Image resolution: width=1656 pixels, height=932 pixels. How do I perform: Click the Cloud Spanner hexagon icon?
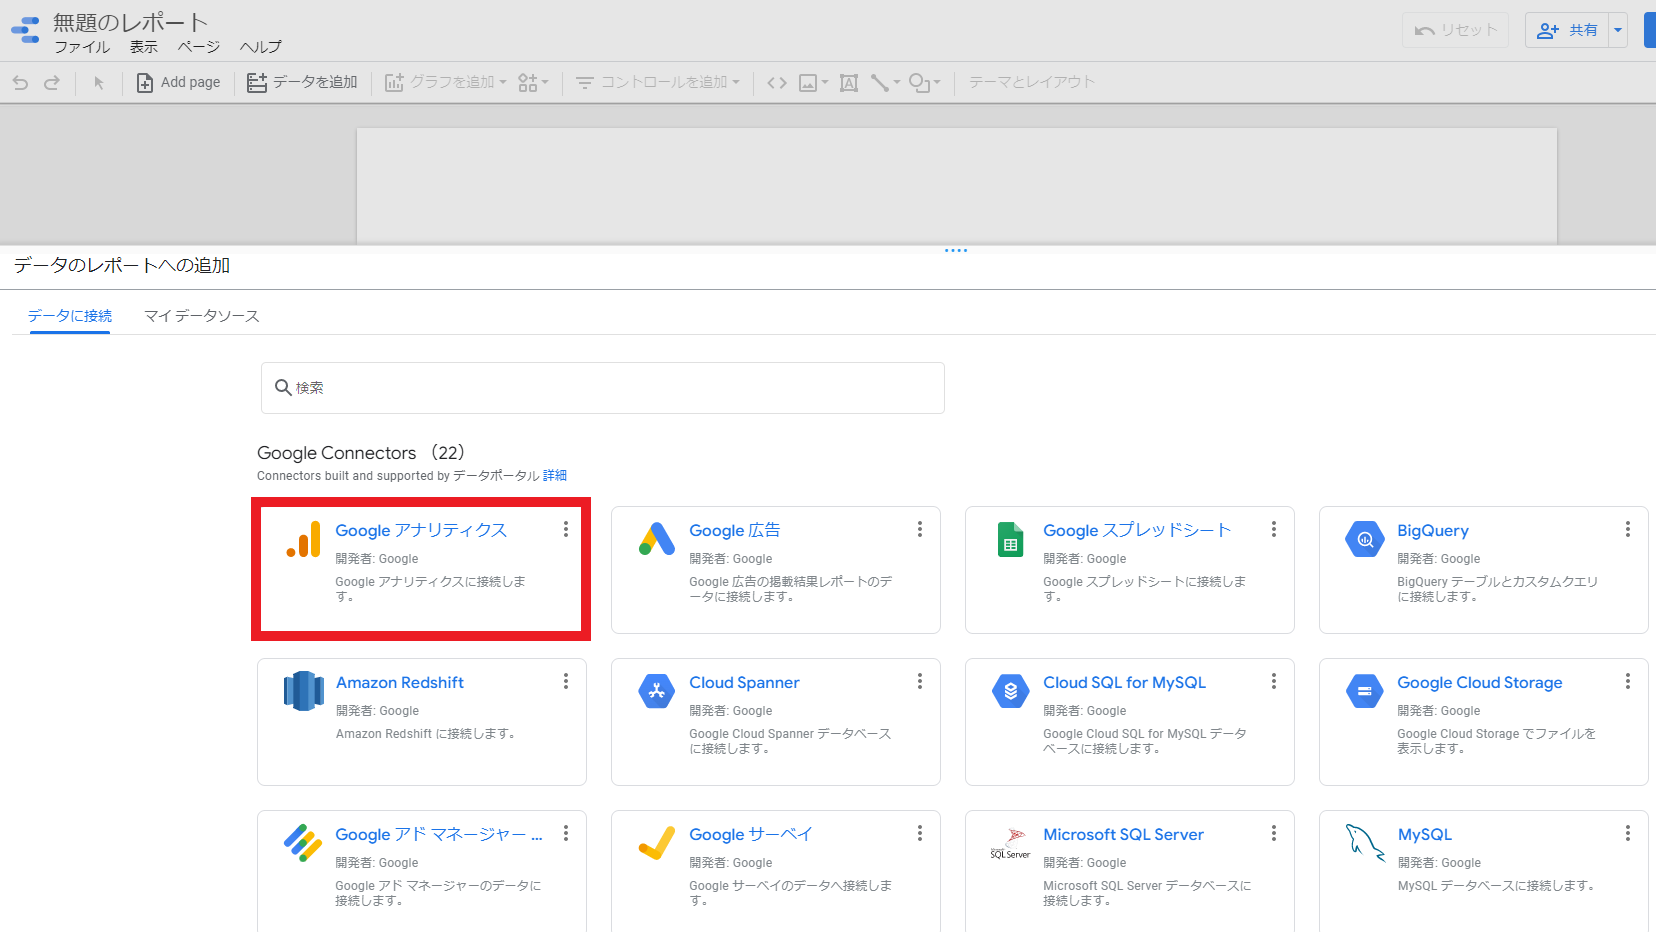pyautogui.click(x=657, y=691)
